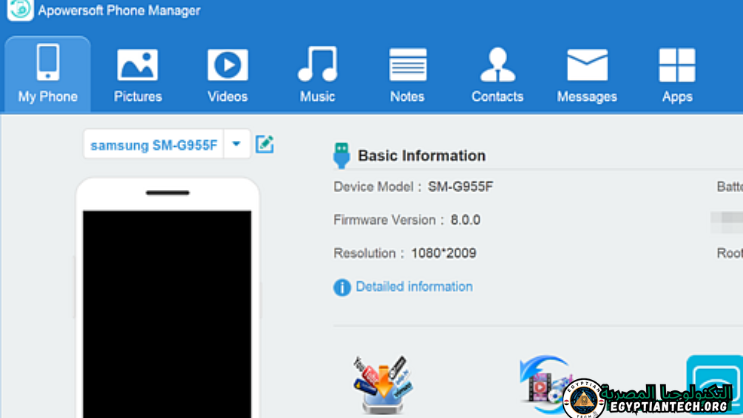The image size is (743, 418).
Task: Launch the video downloader tool icon
Action: (x=383, y=384)
